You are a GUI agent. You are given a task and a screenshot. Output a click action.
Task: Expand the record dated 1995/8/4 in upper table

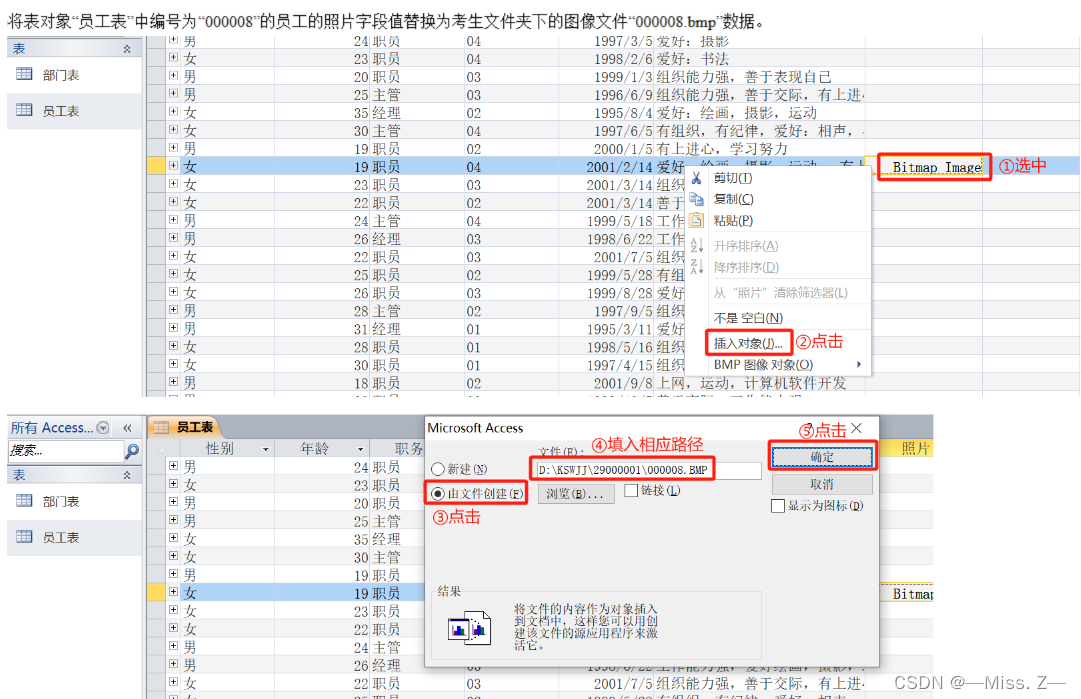173,111
